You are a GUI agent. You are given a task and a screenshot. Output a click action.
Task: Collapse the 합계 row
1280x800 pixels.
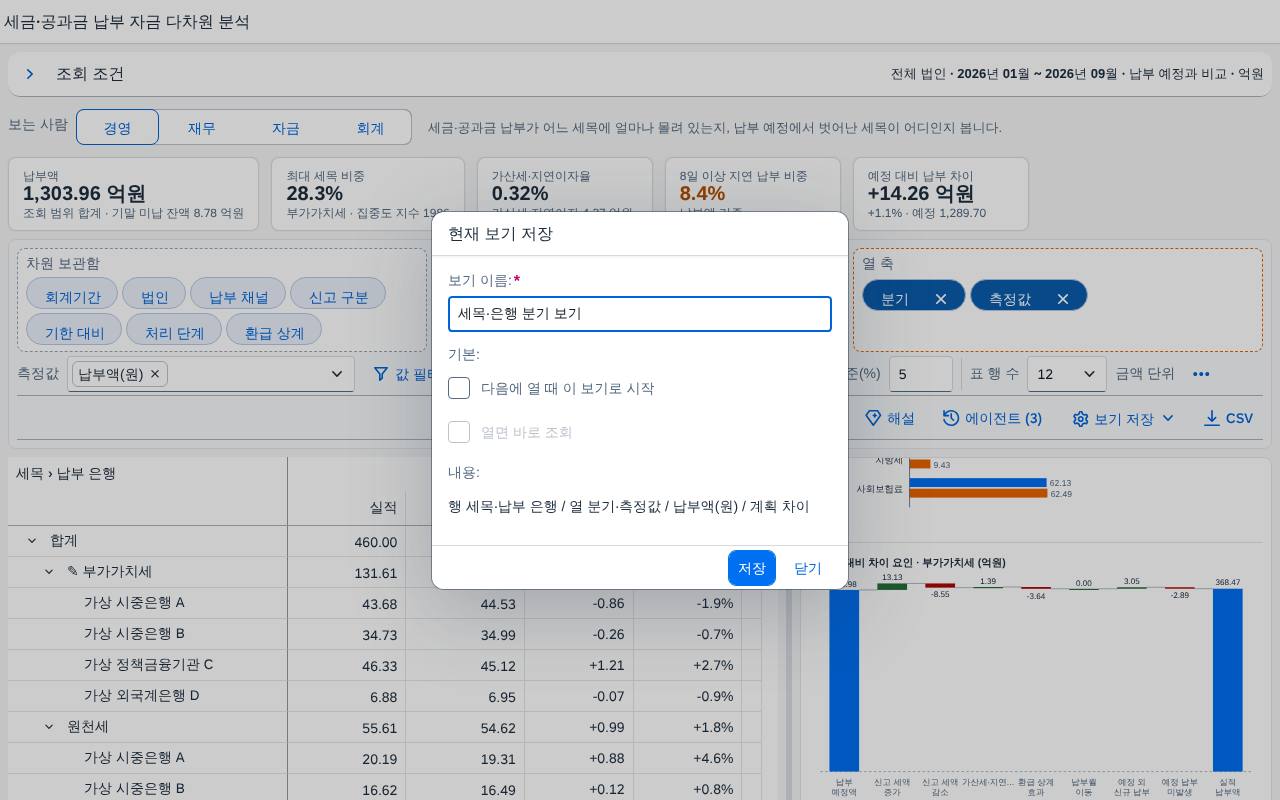coord(32,541)
